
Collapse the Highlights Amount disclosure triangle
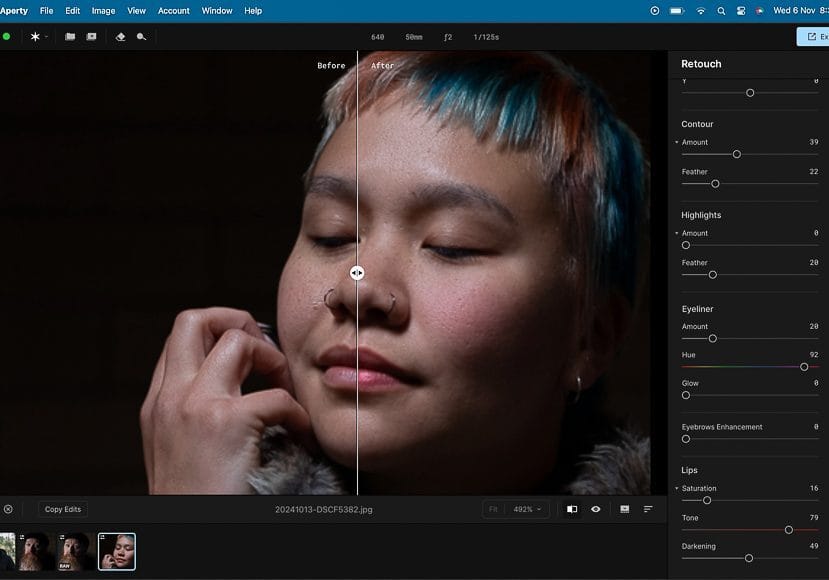677,234
